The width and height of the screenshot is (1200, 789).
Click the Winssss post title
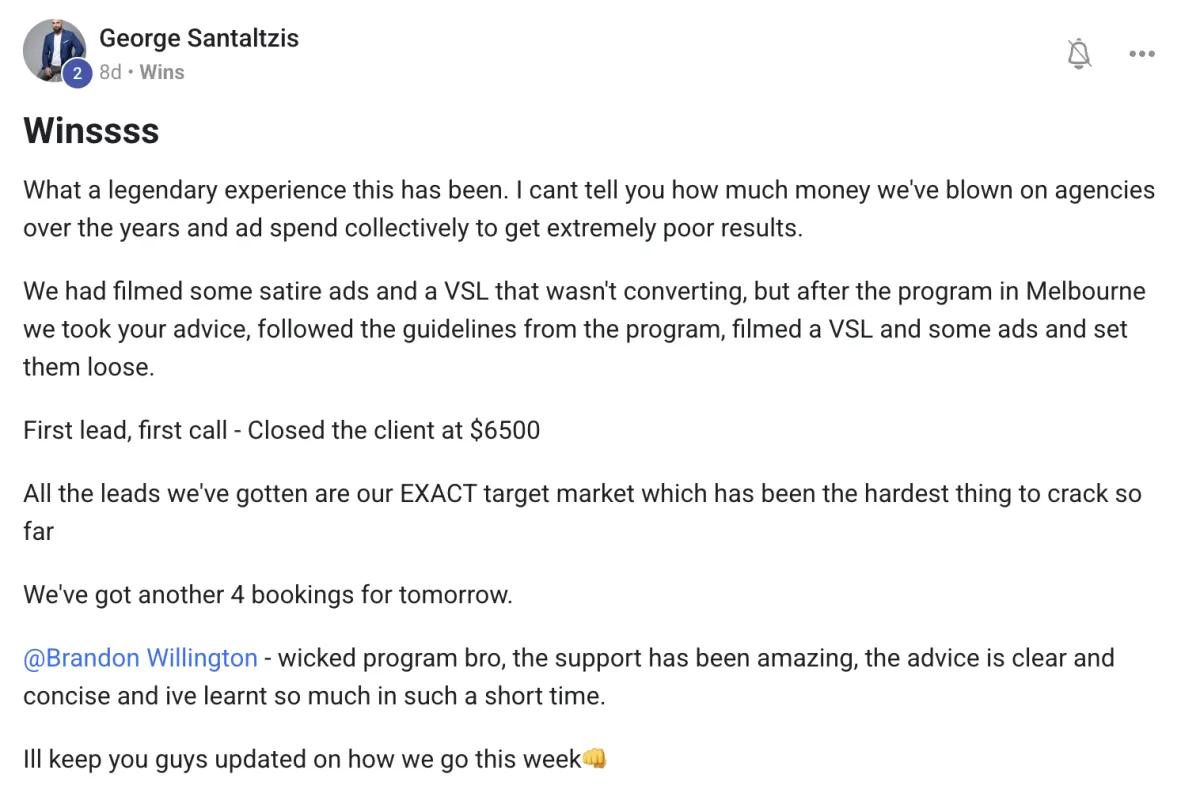(x=91, y=131)
